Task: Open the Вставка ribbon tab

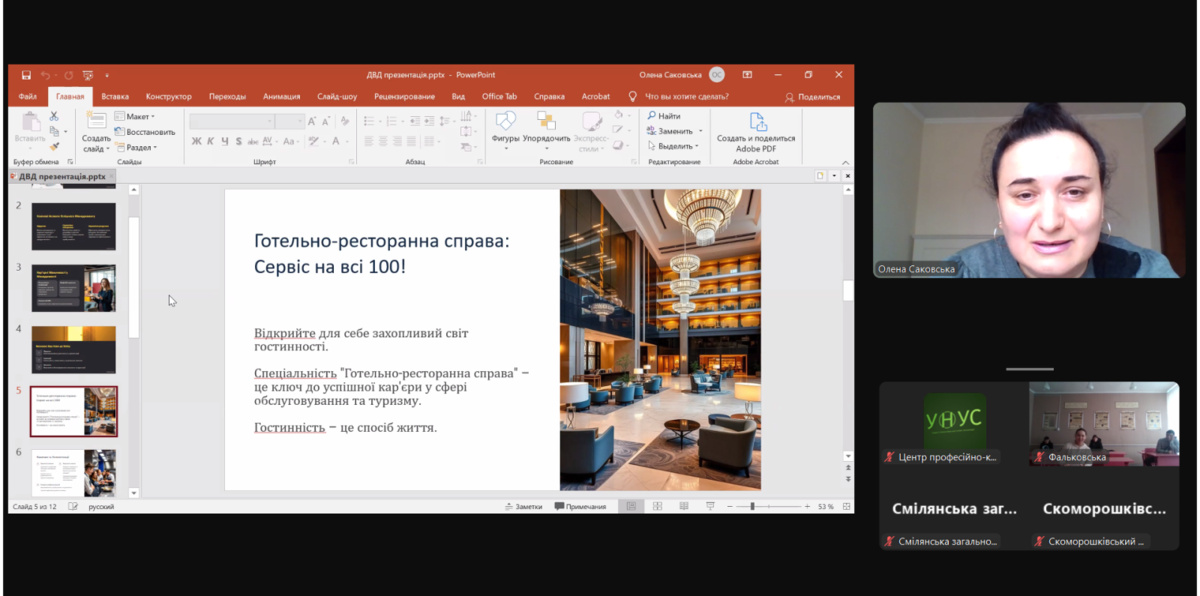Action: [115, 97]
